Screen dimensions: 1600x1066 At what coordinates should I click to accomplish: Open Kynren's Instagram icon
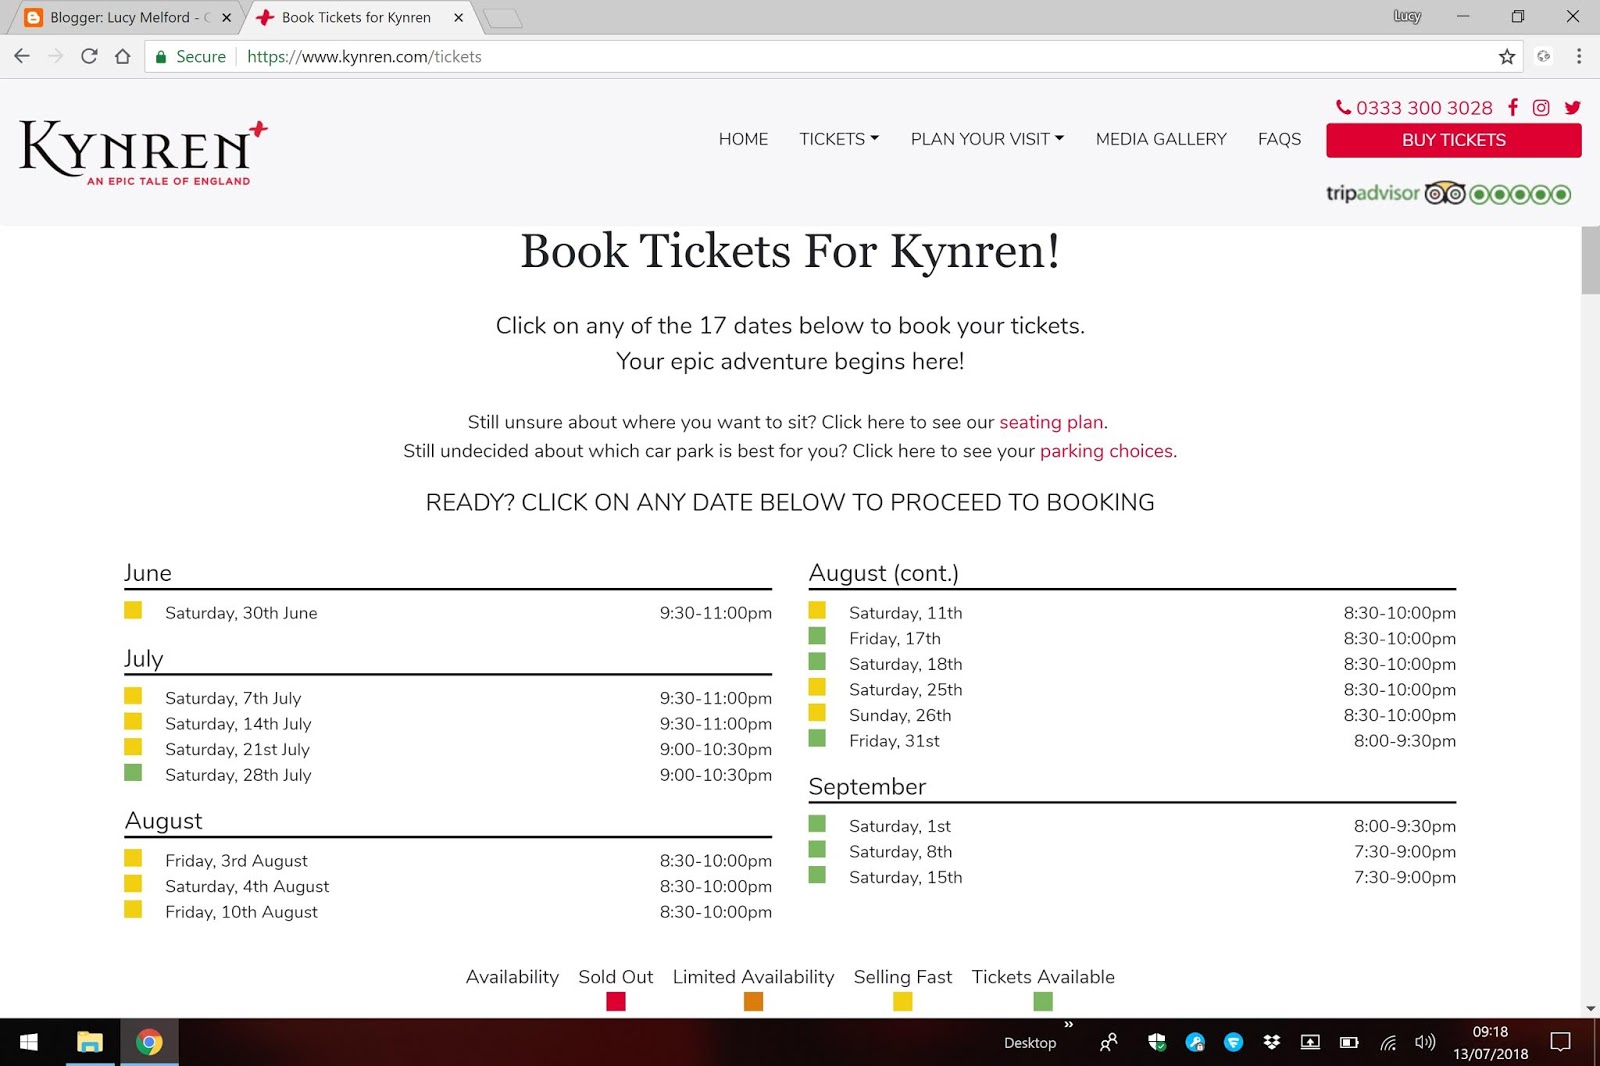coord(1541,107)
